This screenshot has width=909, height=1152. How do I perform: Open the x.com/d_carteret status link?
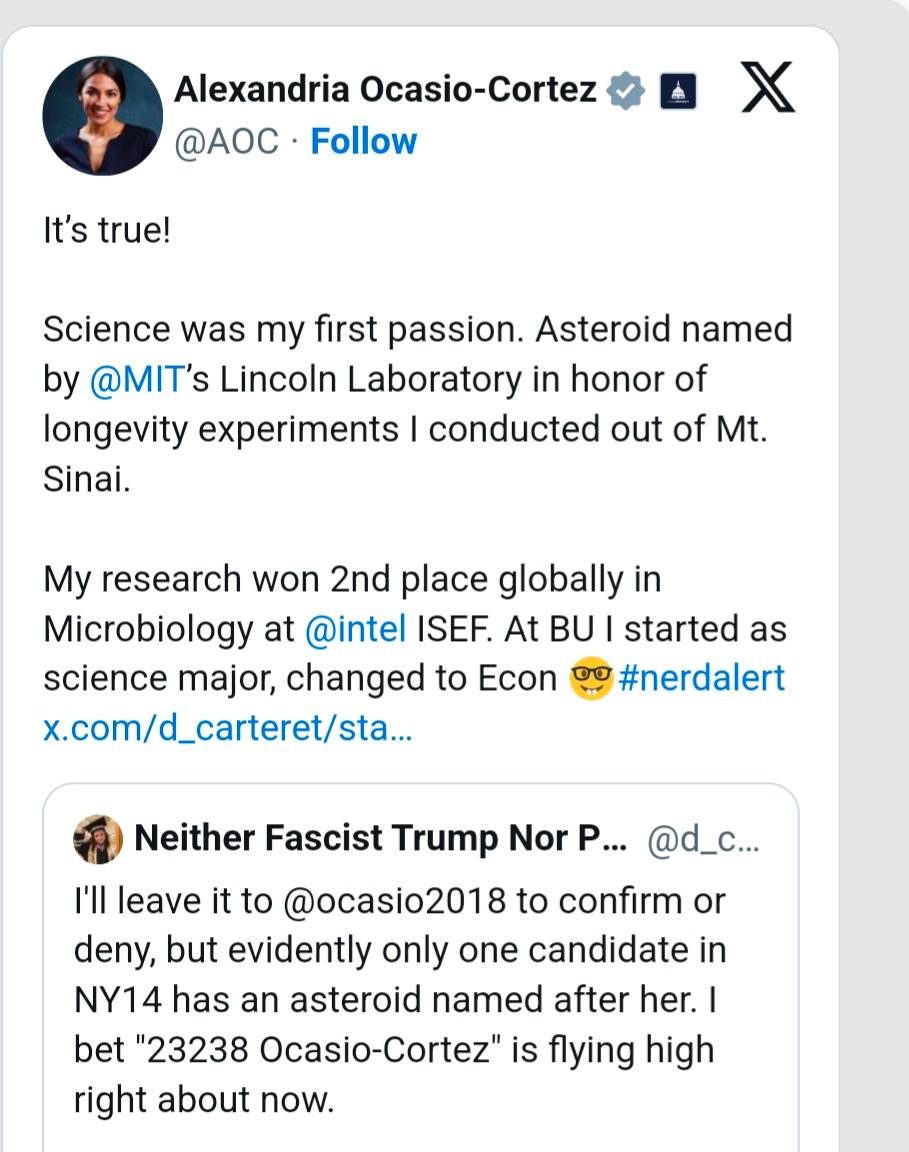228,728
